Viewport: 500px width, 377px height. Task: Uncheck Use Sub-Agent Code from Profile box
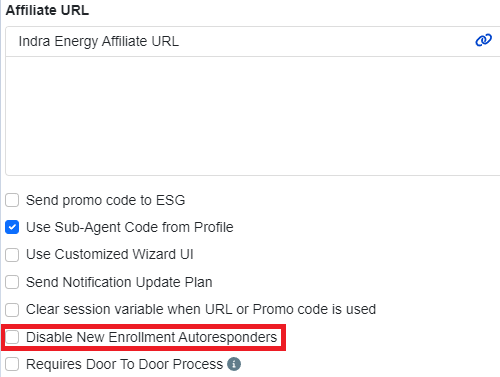point(12,227)
